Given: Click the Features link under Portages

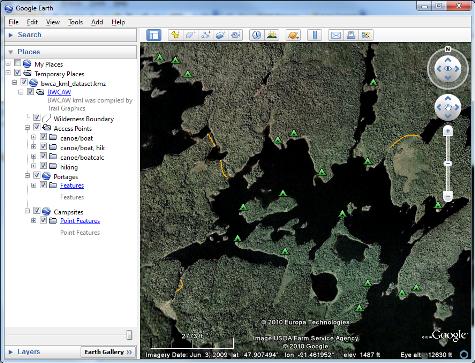Looking at the screenshot, I should point(72,186).
